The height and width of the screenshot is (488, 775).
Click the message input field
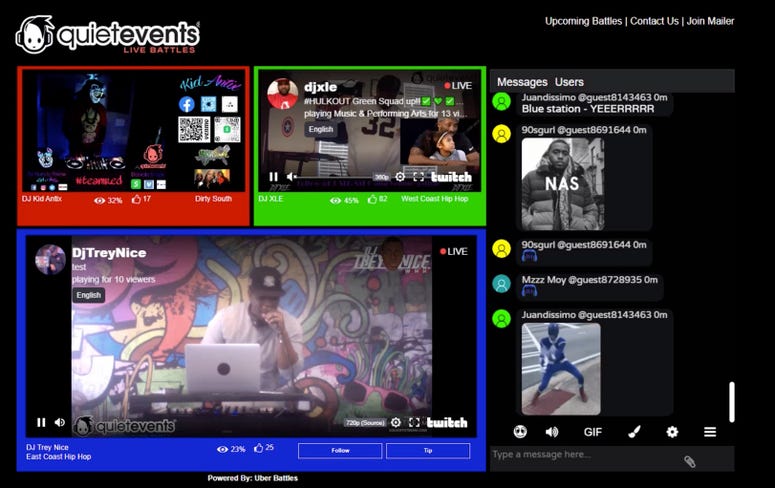pyautogui.click(x=580, y=455)
